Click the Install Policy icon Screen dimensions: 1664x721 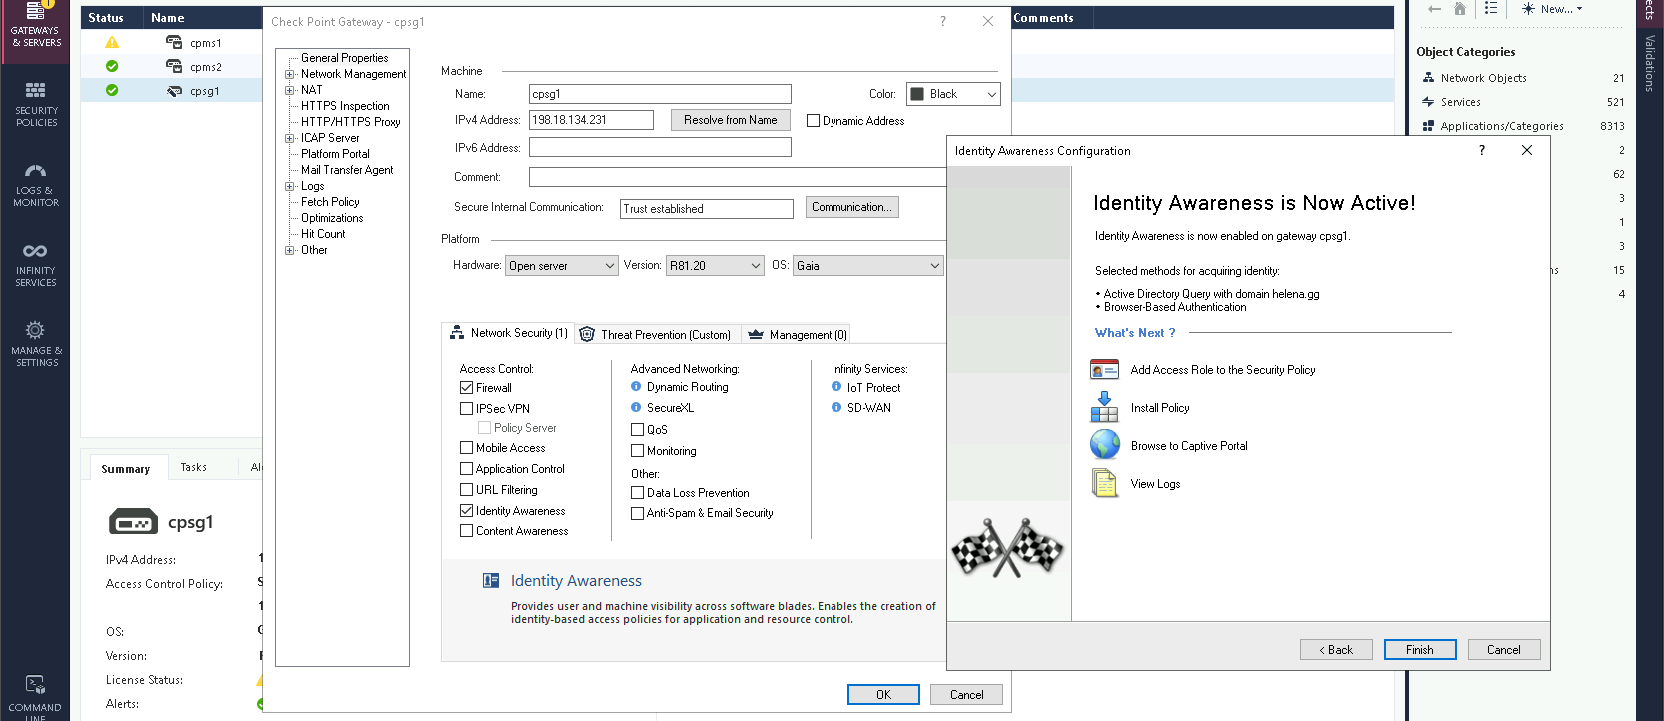click(x=1104, y=407)
